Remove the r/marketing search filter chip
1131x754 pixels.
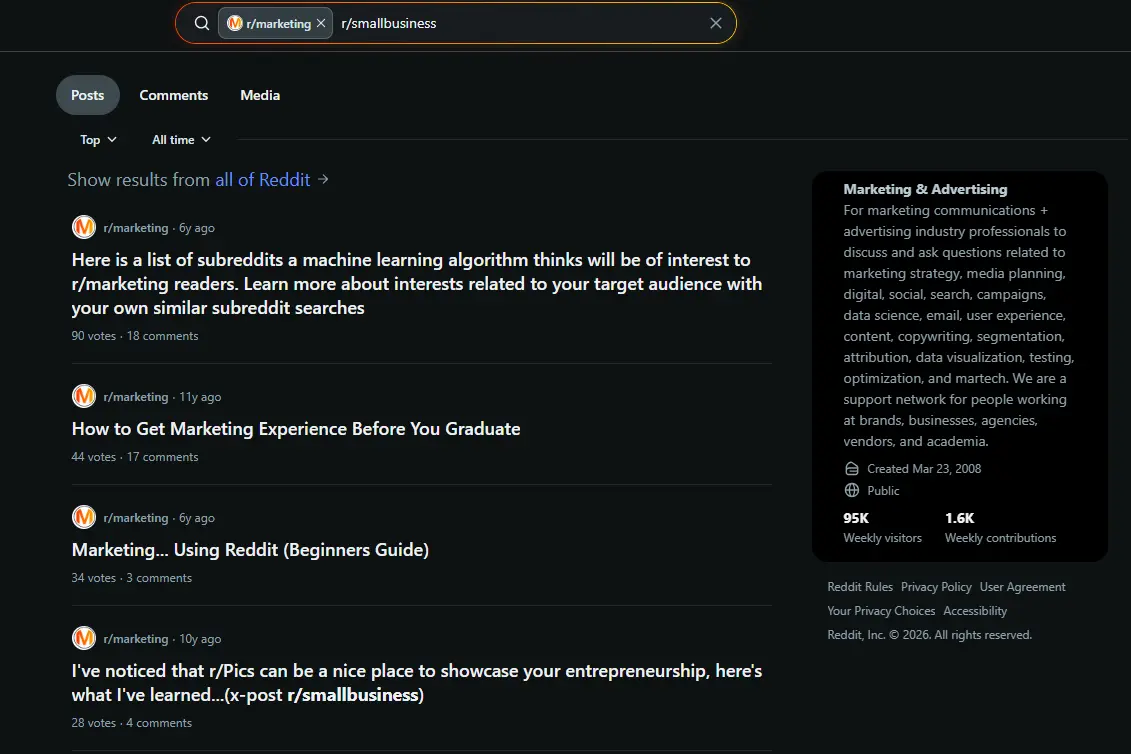coord(321,23)
